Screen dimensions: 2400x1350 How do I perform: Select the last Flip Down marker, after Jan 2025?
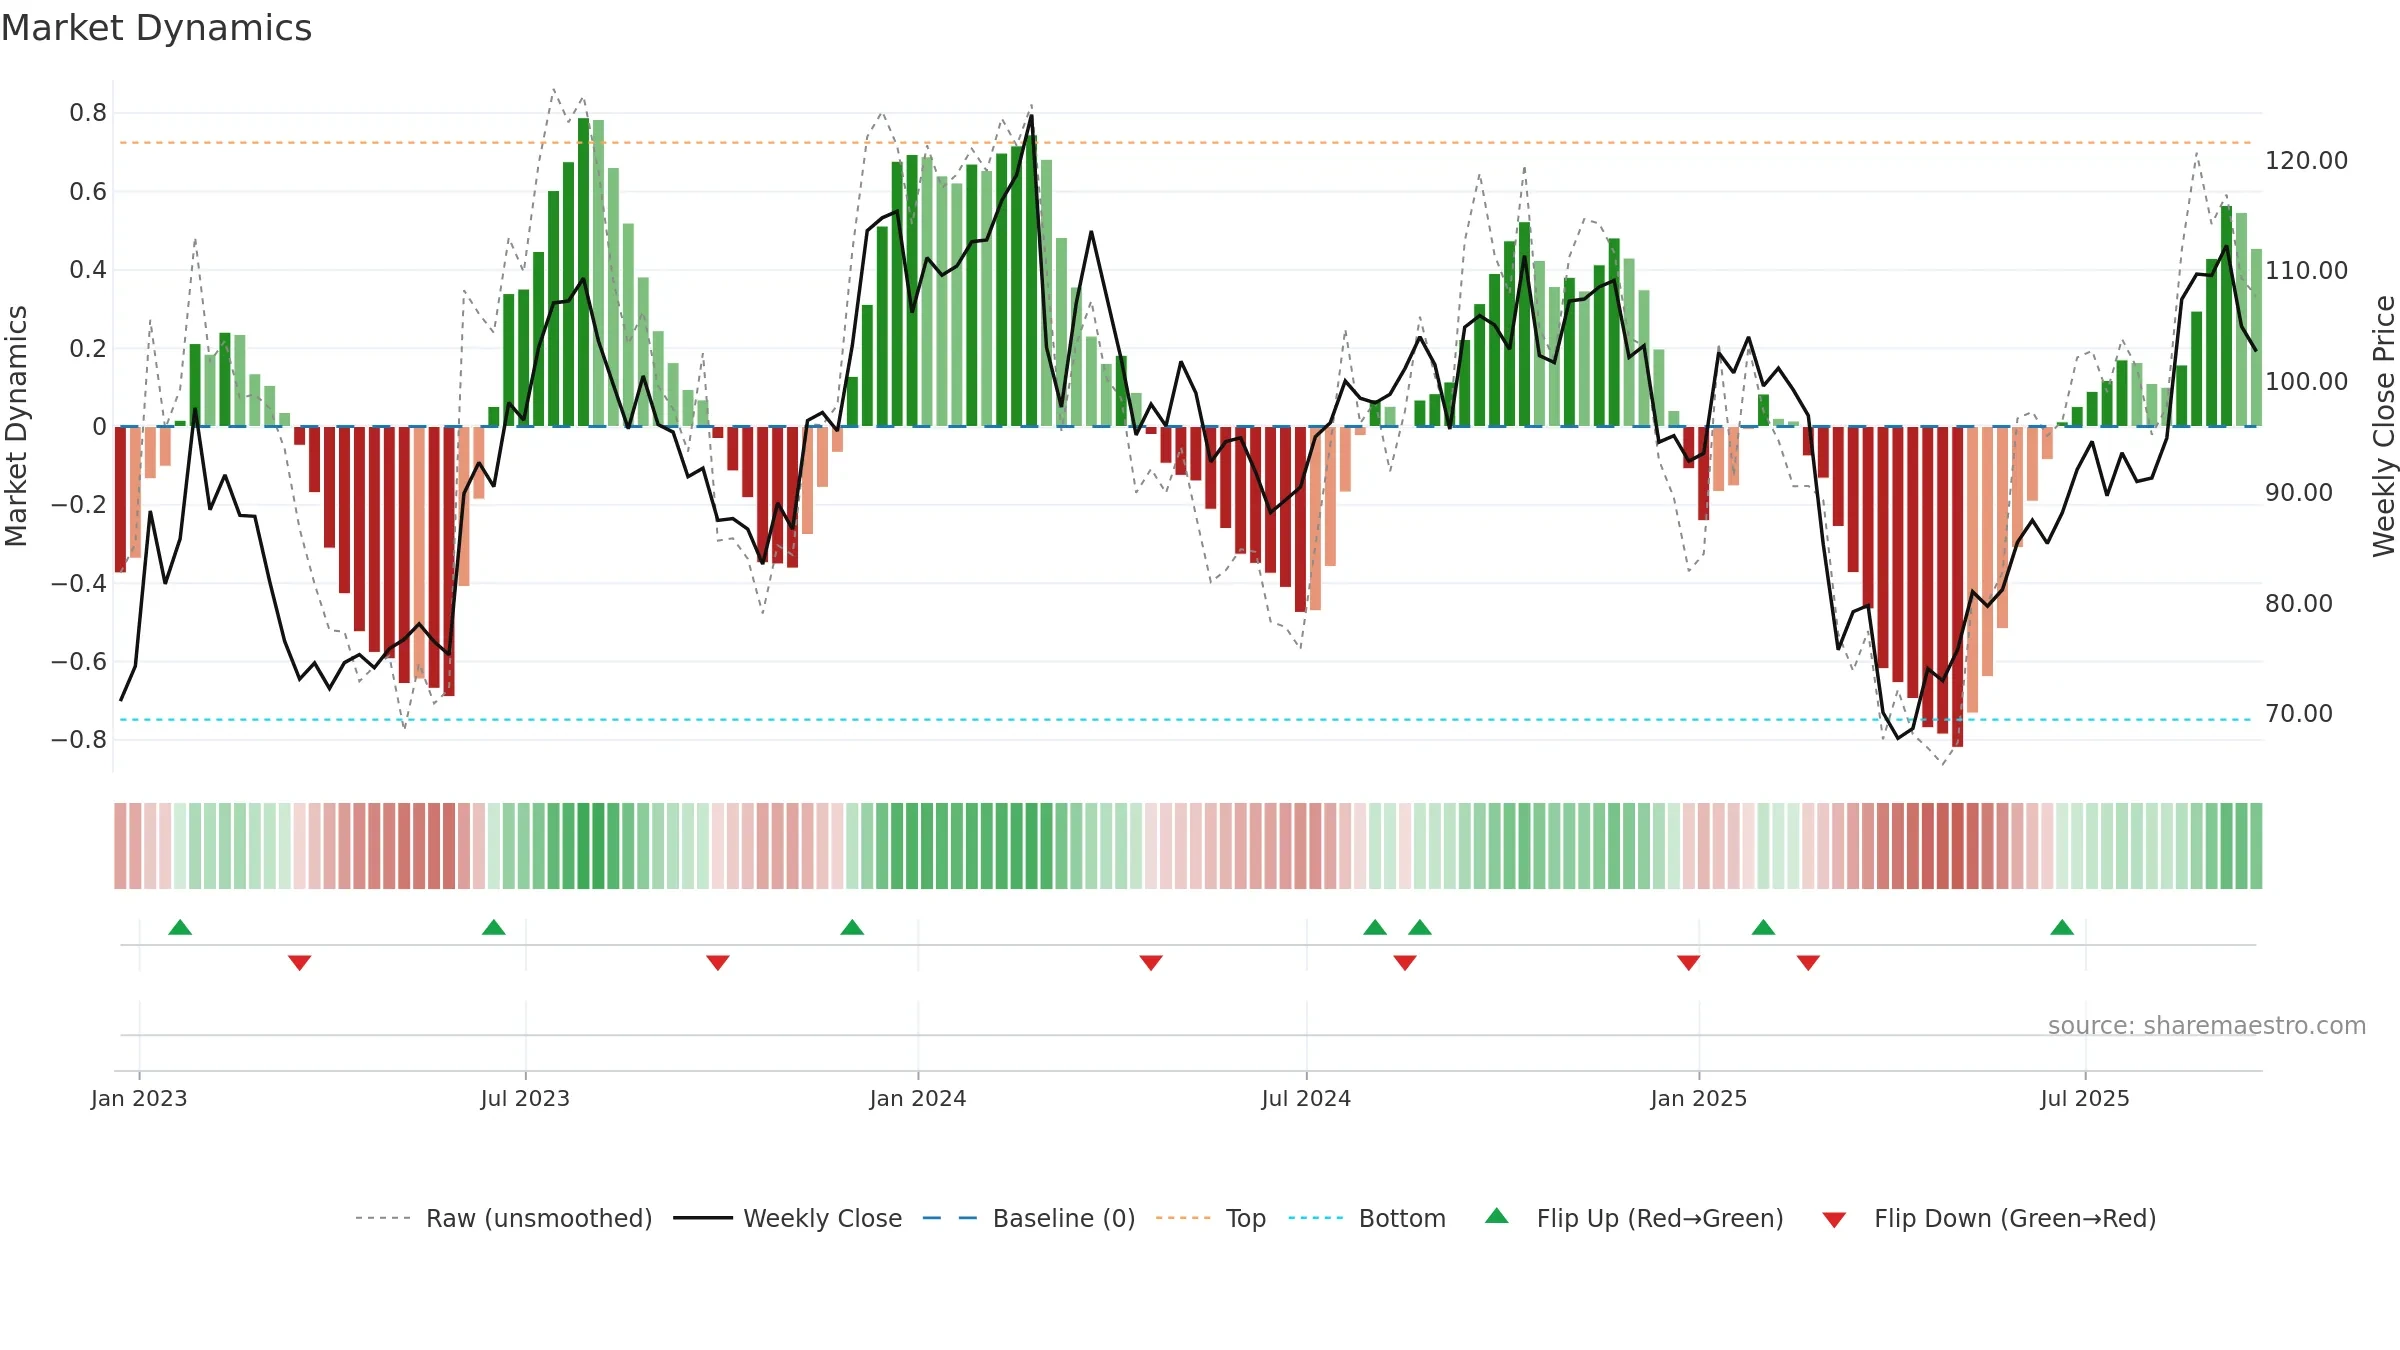[1808, 963]
